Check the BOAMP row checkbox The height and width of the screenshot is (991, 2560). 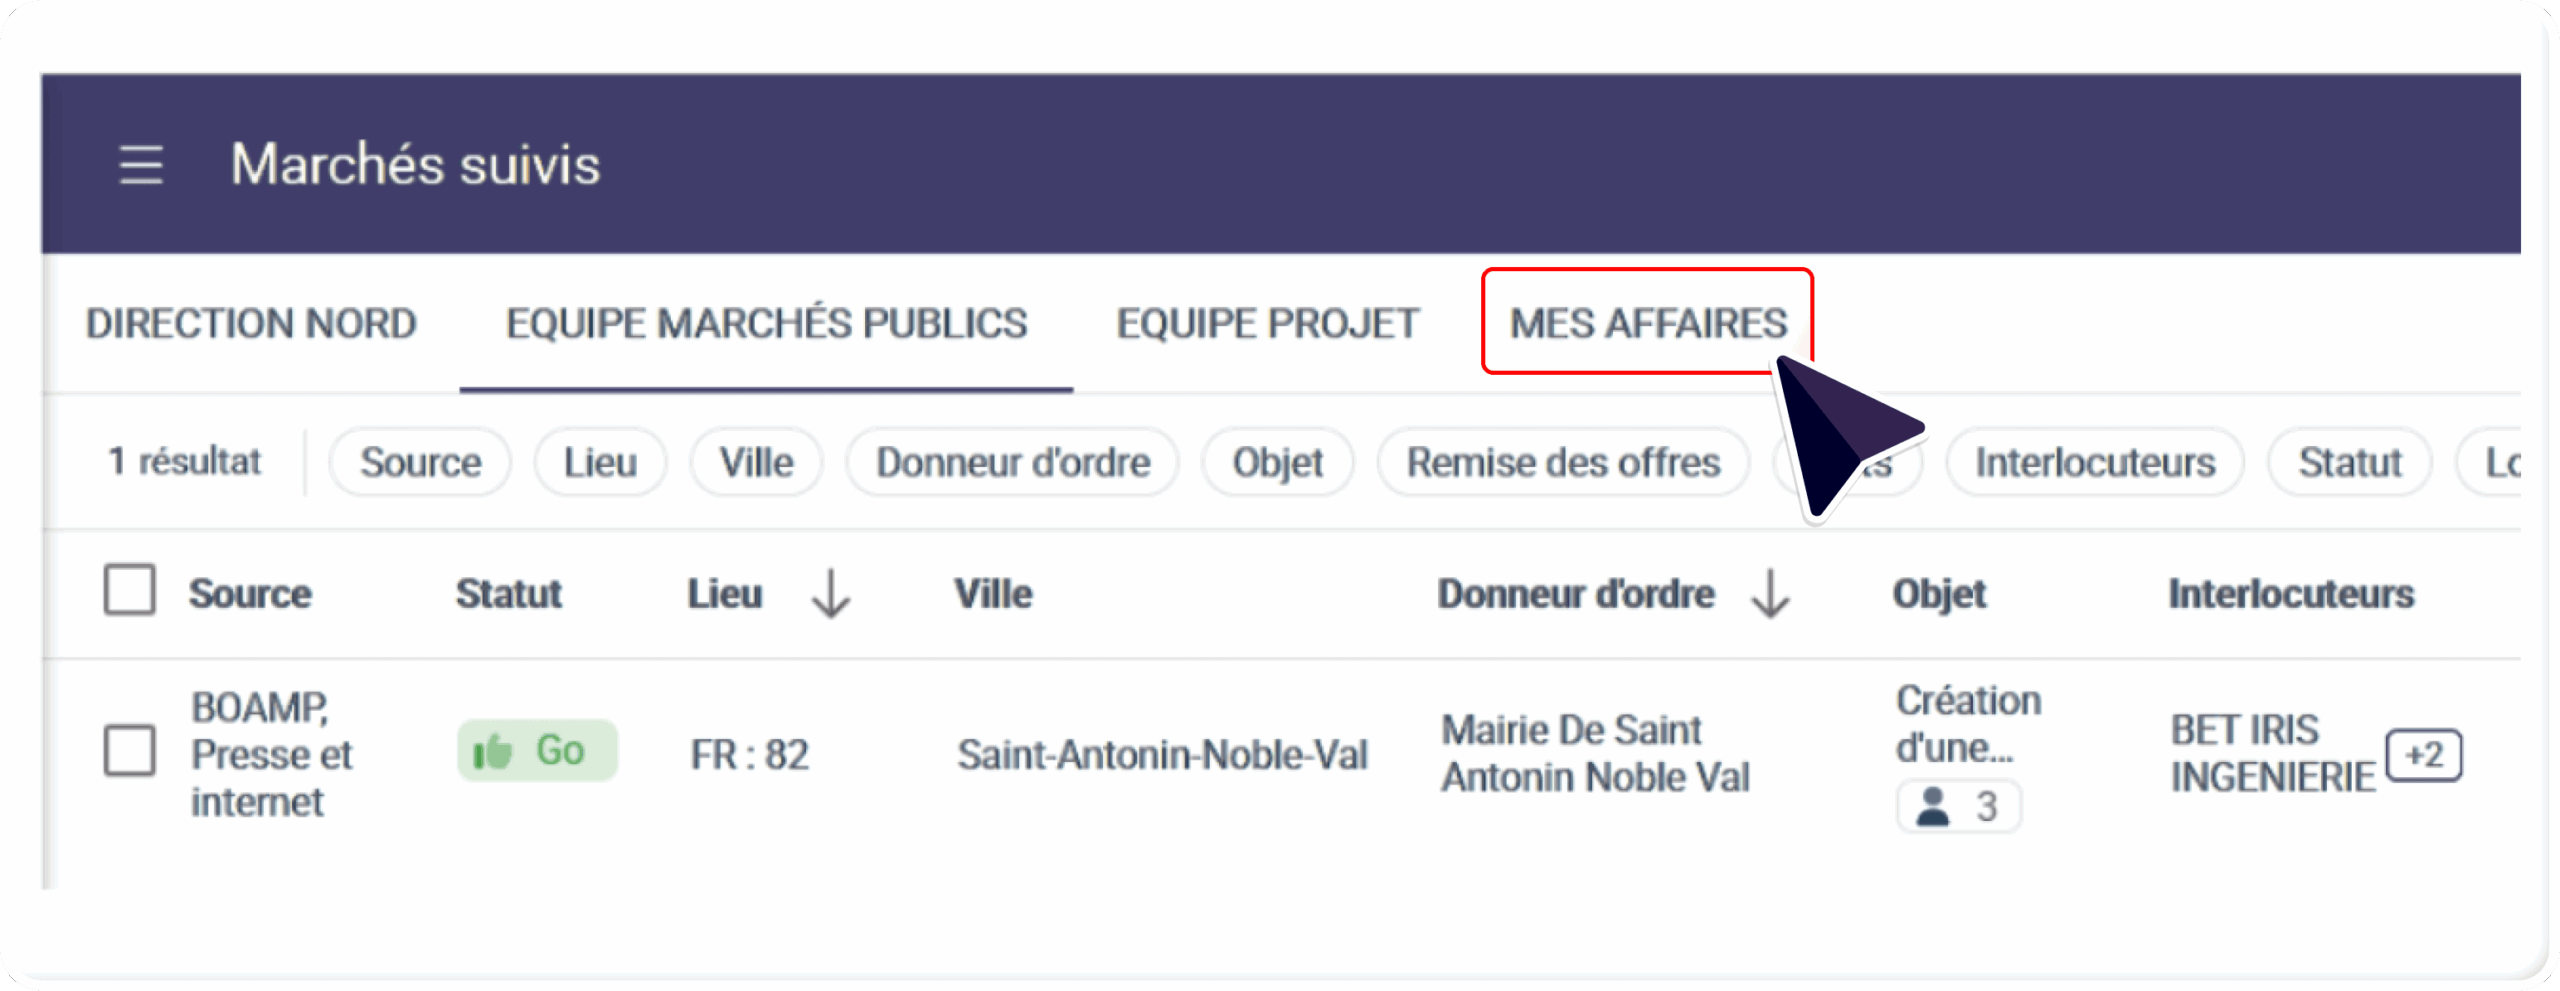coord(130,751)
